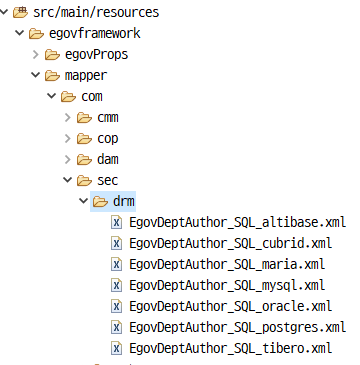The height and width of the screenshot is (365, 360).
Task: Click the mapper folder icon
Action: pos(52,76)
